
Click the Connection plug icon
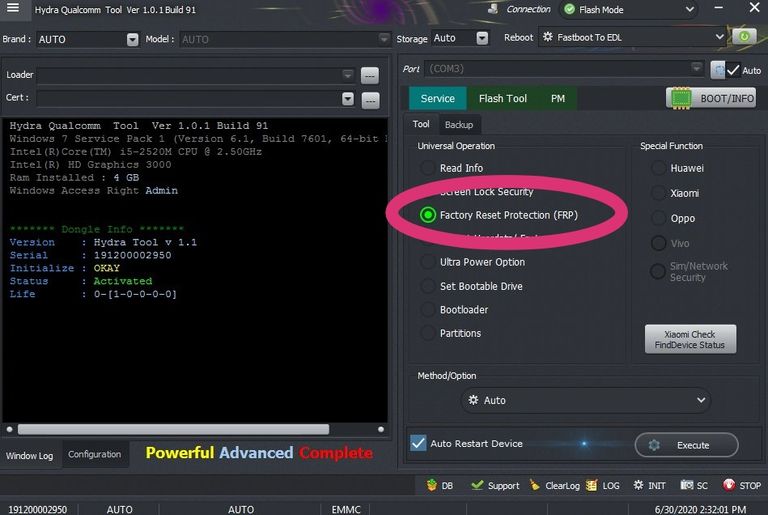[x=493, y=9]
